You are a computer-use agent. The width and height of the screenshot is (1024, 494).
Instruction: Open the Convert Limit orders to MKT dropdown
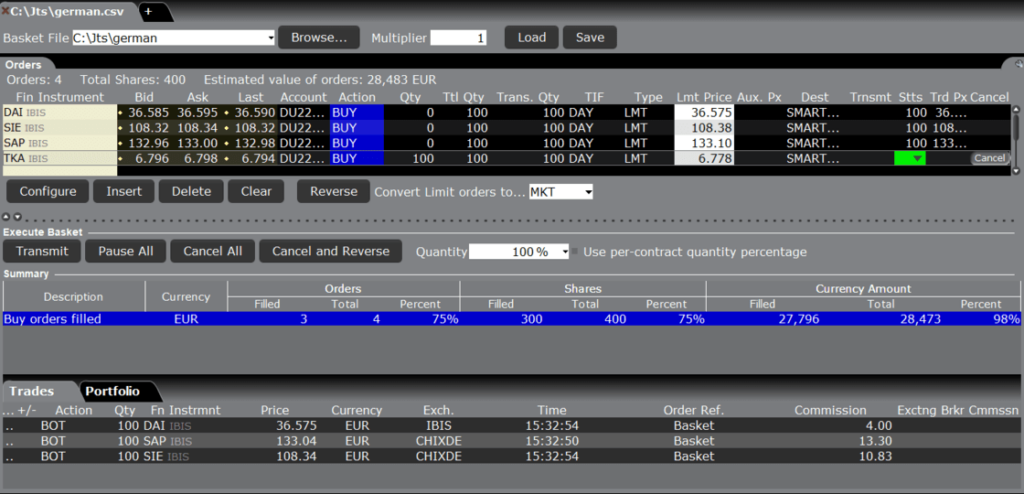pyautogui.click(x=588, y=192)
